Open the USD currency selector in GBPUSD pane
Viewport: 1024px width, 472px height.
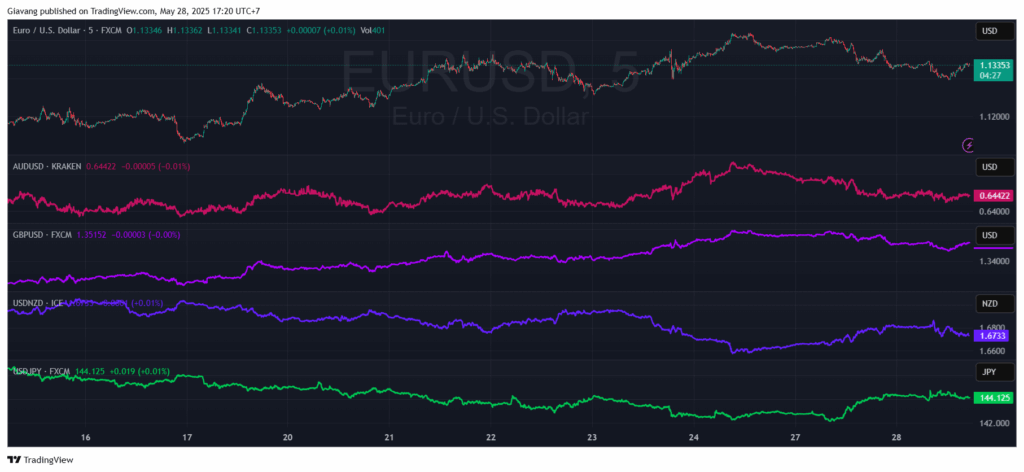click(x=990, y=235)
